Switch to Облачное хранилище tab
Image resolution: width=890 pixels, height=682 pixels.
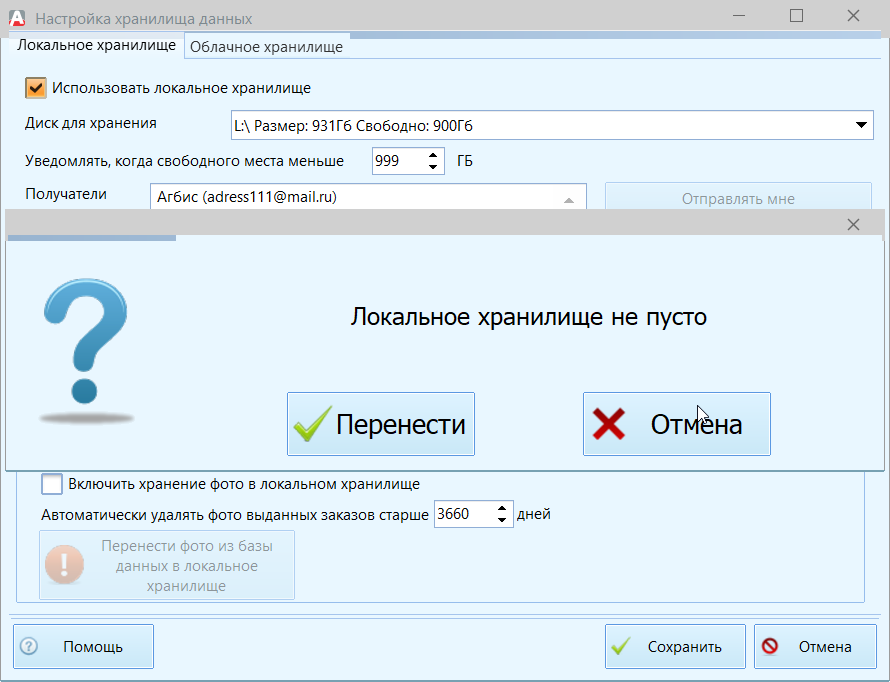(267, 47)
